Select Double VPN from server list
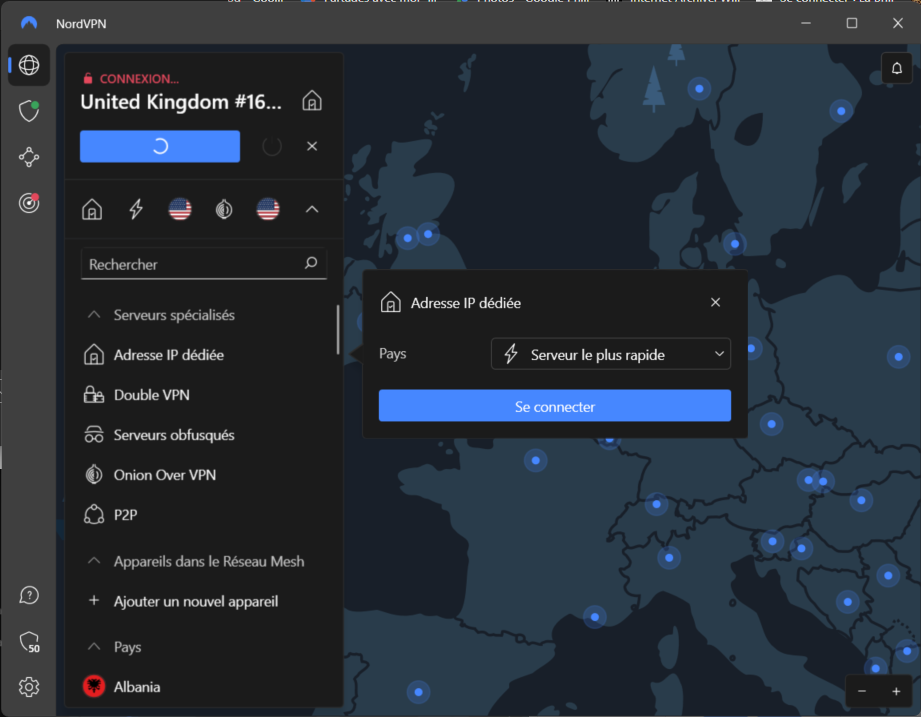The image size is (921, 717). click(151, 395)
